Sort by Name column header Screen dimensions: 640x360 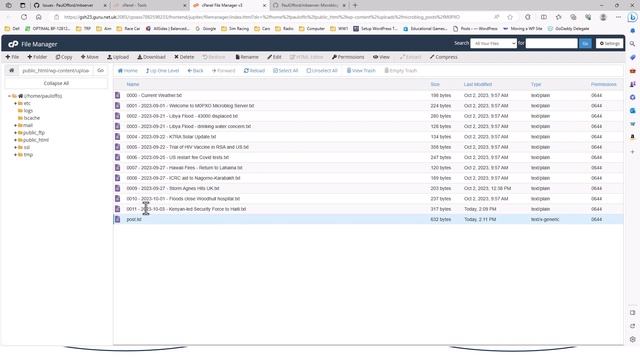(133, 84)
